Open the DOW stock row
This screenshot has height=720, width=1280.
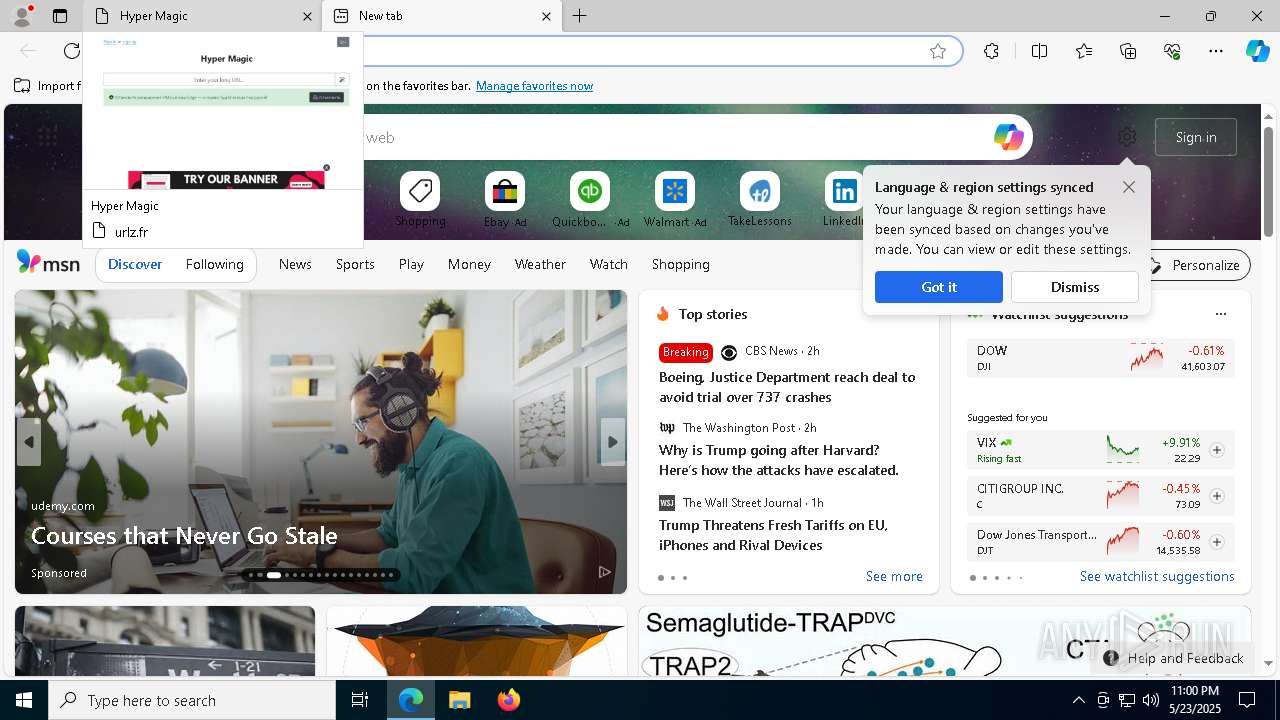[x=1101, y=358]
